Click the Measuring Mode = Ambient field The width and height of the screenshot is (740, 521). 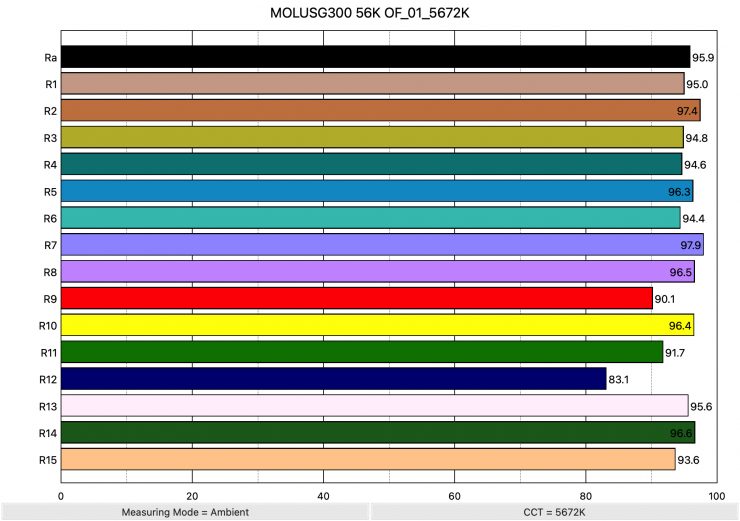pyautogui.click(x=184, y=511)
